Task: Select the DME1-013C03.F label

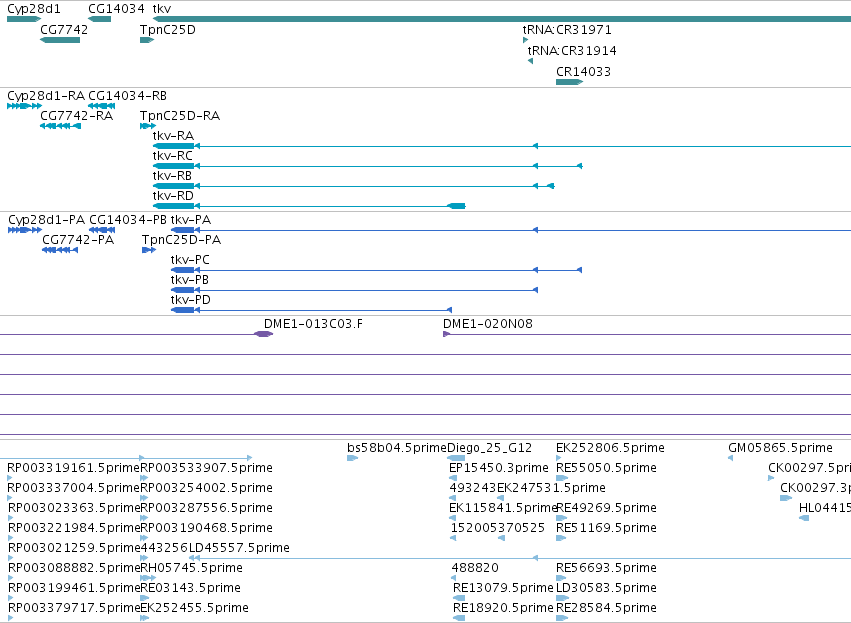Action: pyautogui.click(x=313, y=324)
